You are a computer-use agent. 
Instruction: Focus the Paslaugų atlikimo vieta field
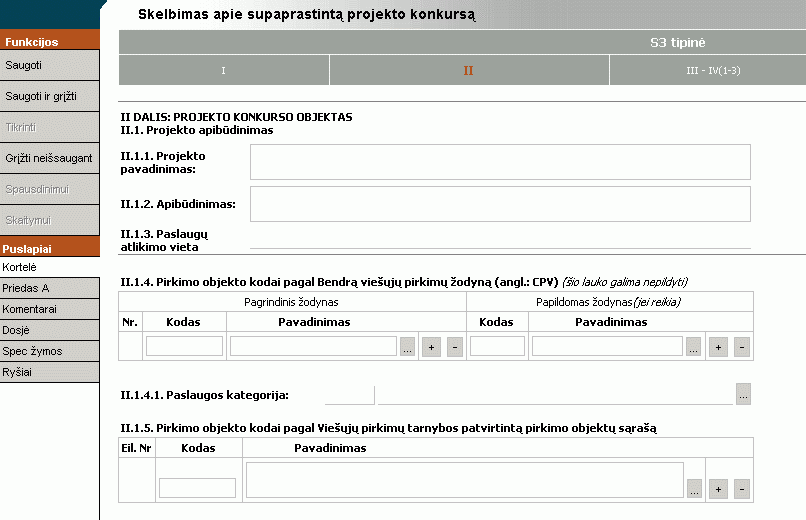500,240
